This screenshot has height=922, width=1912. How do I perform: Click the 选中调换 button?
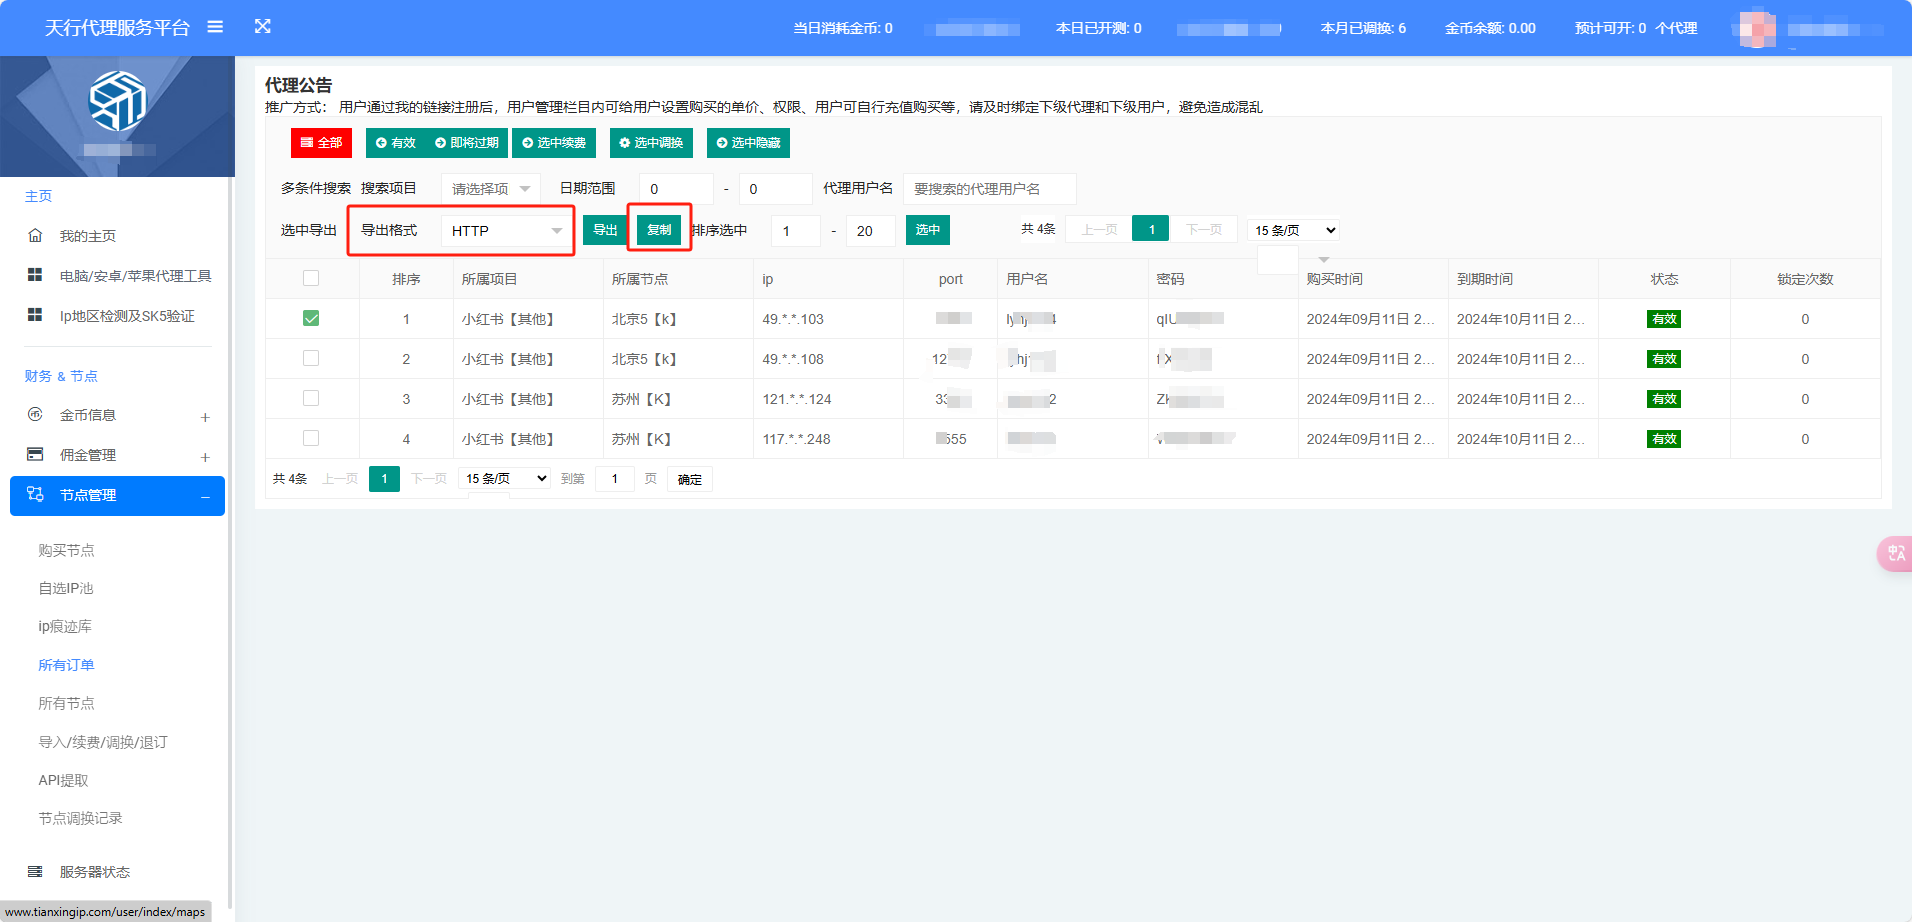tap(651, 143)
